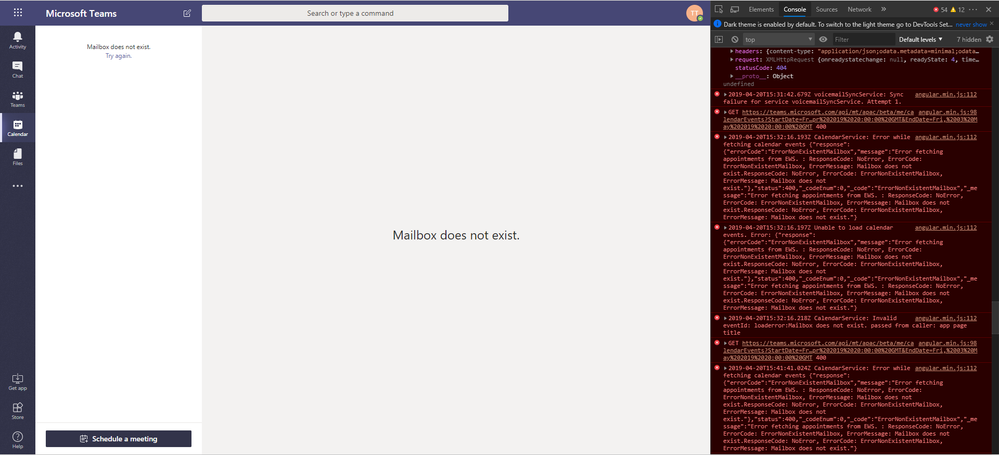Image resolution: width=999 pixels, height=455 pixels.
Task: Open Help in the Teams sidebar
Action: [x=17, y=440]
